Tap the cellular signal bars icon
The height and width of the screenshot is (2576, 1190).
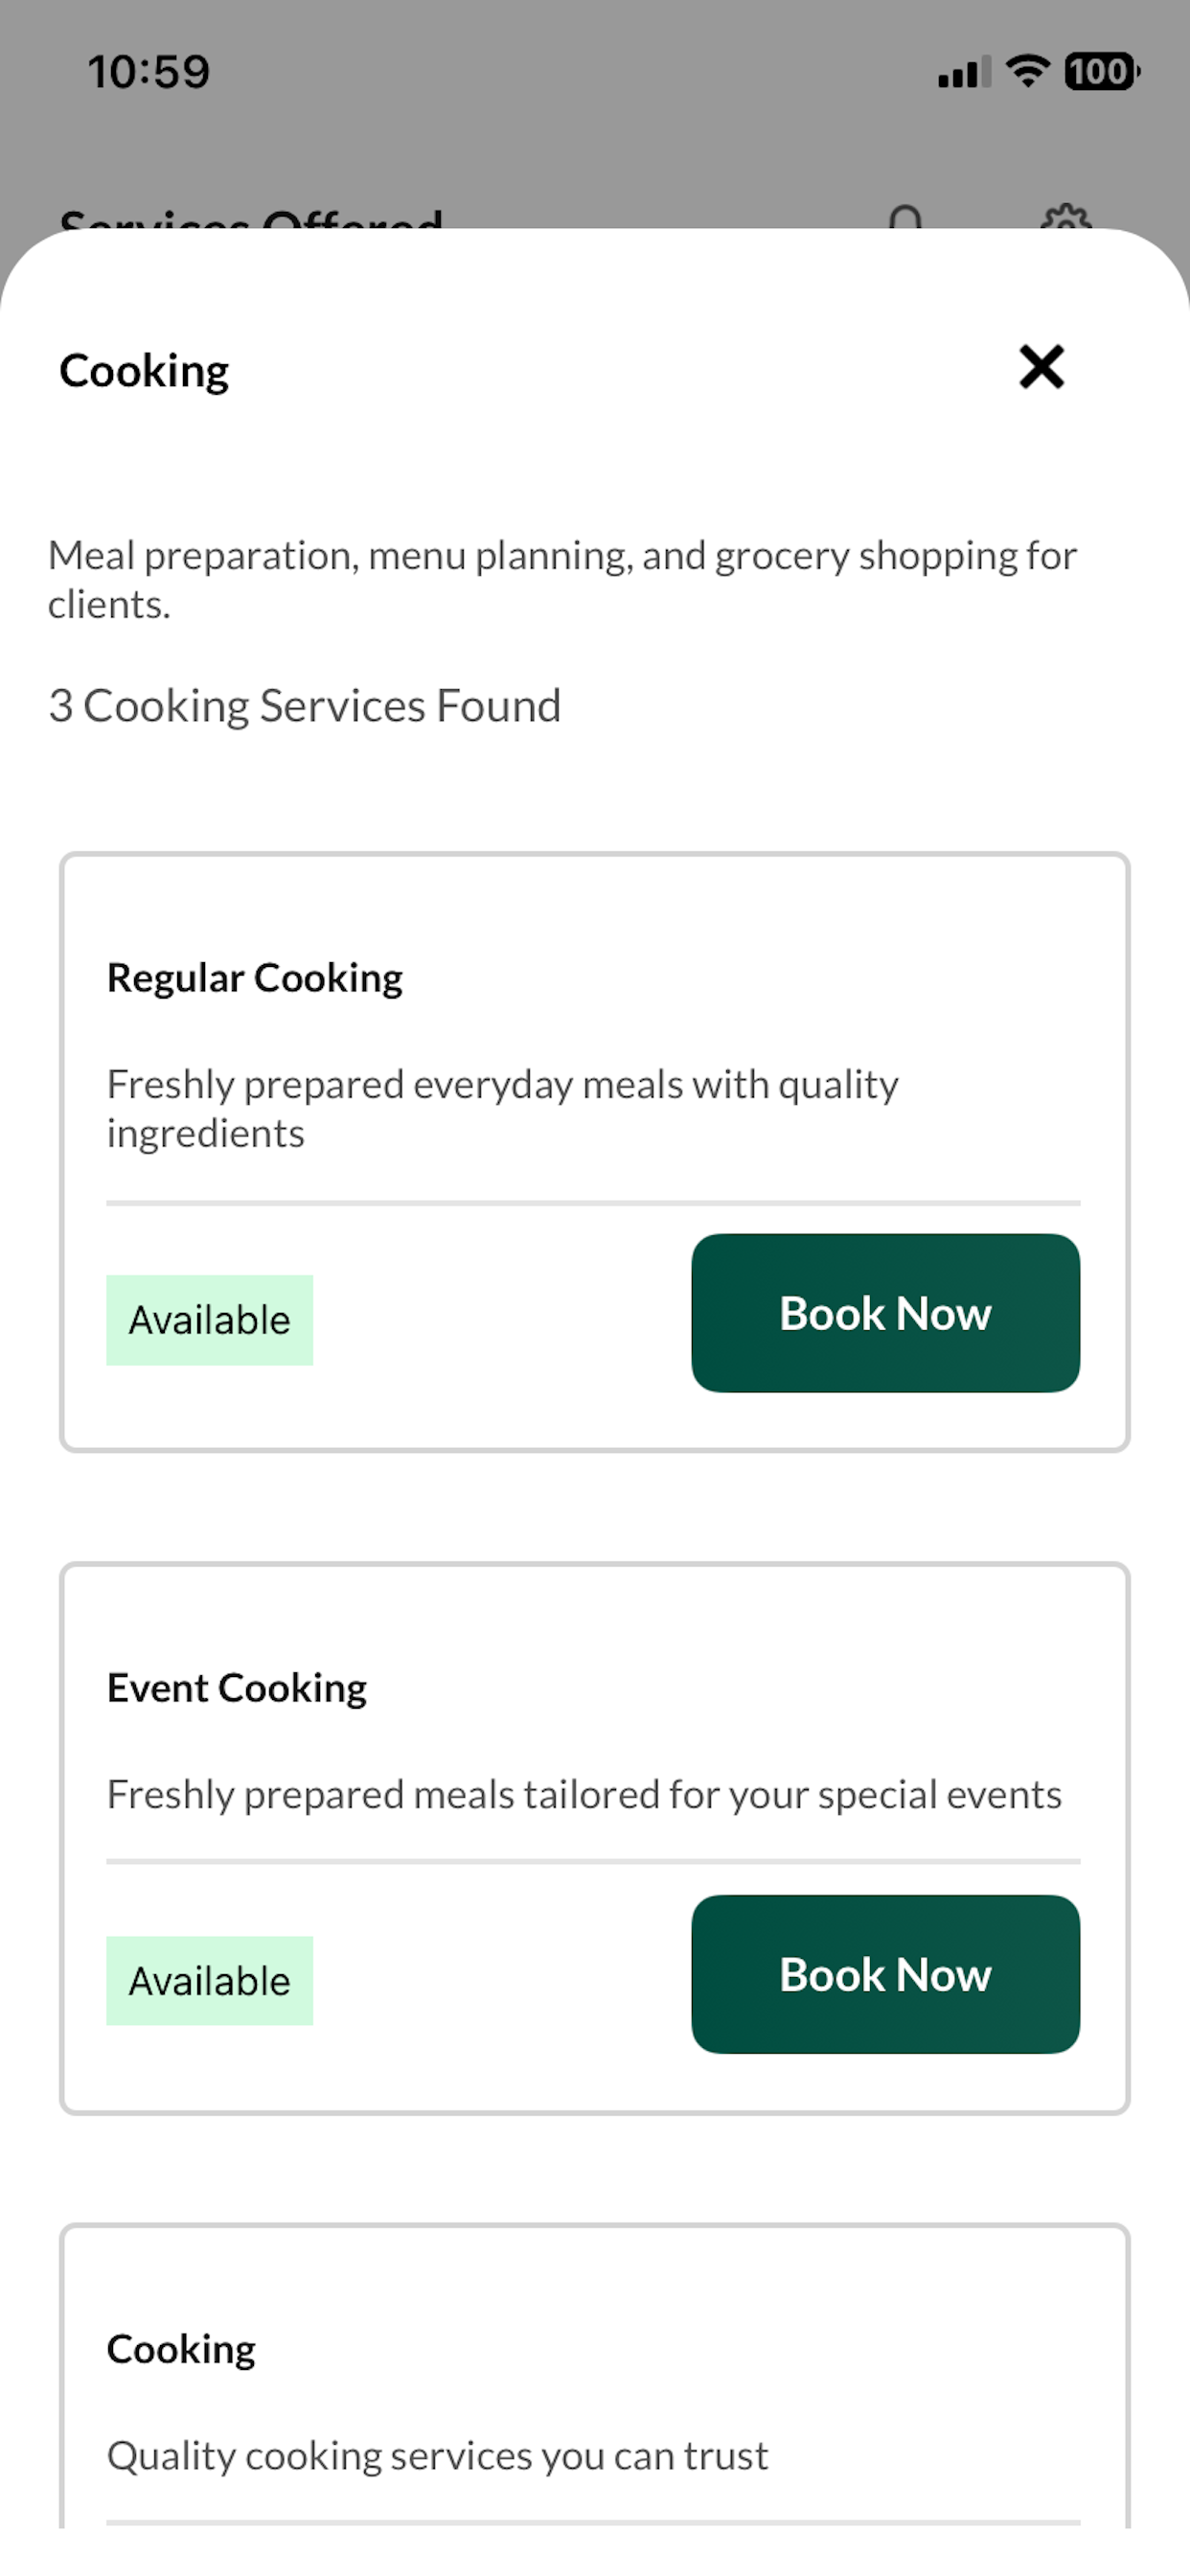tap(964, 72)
